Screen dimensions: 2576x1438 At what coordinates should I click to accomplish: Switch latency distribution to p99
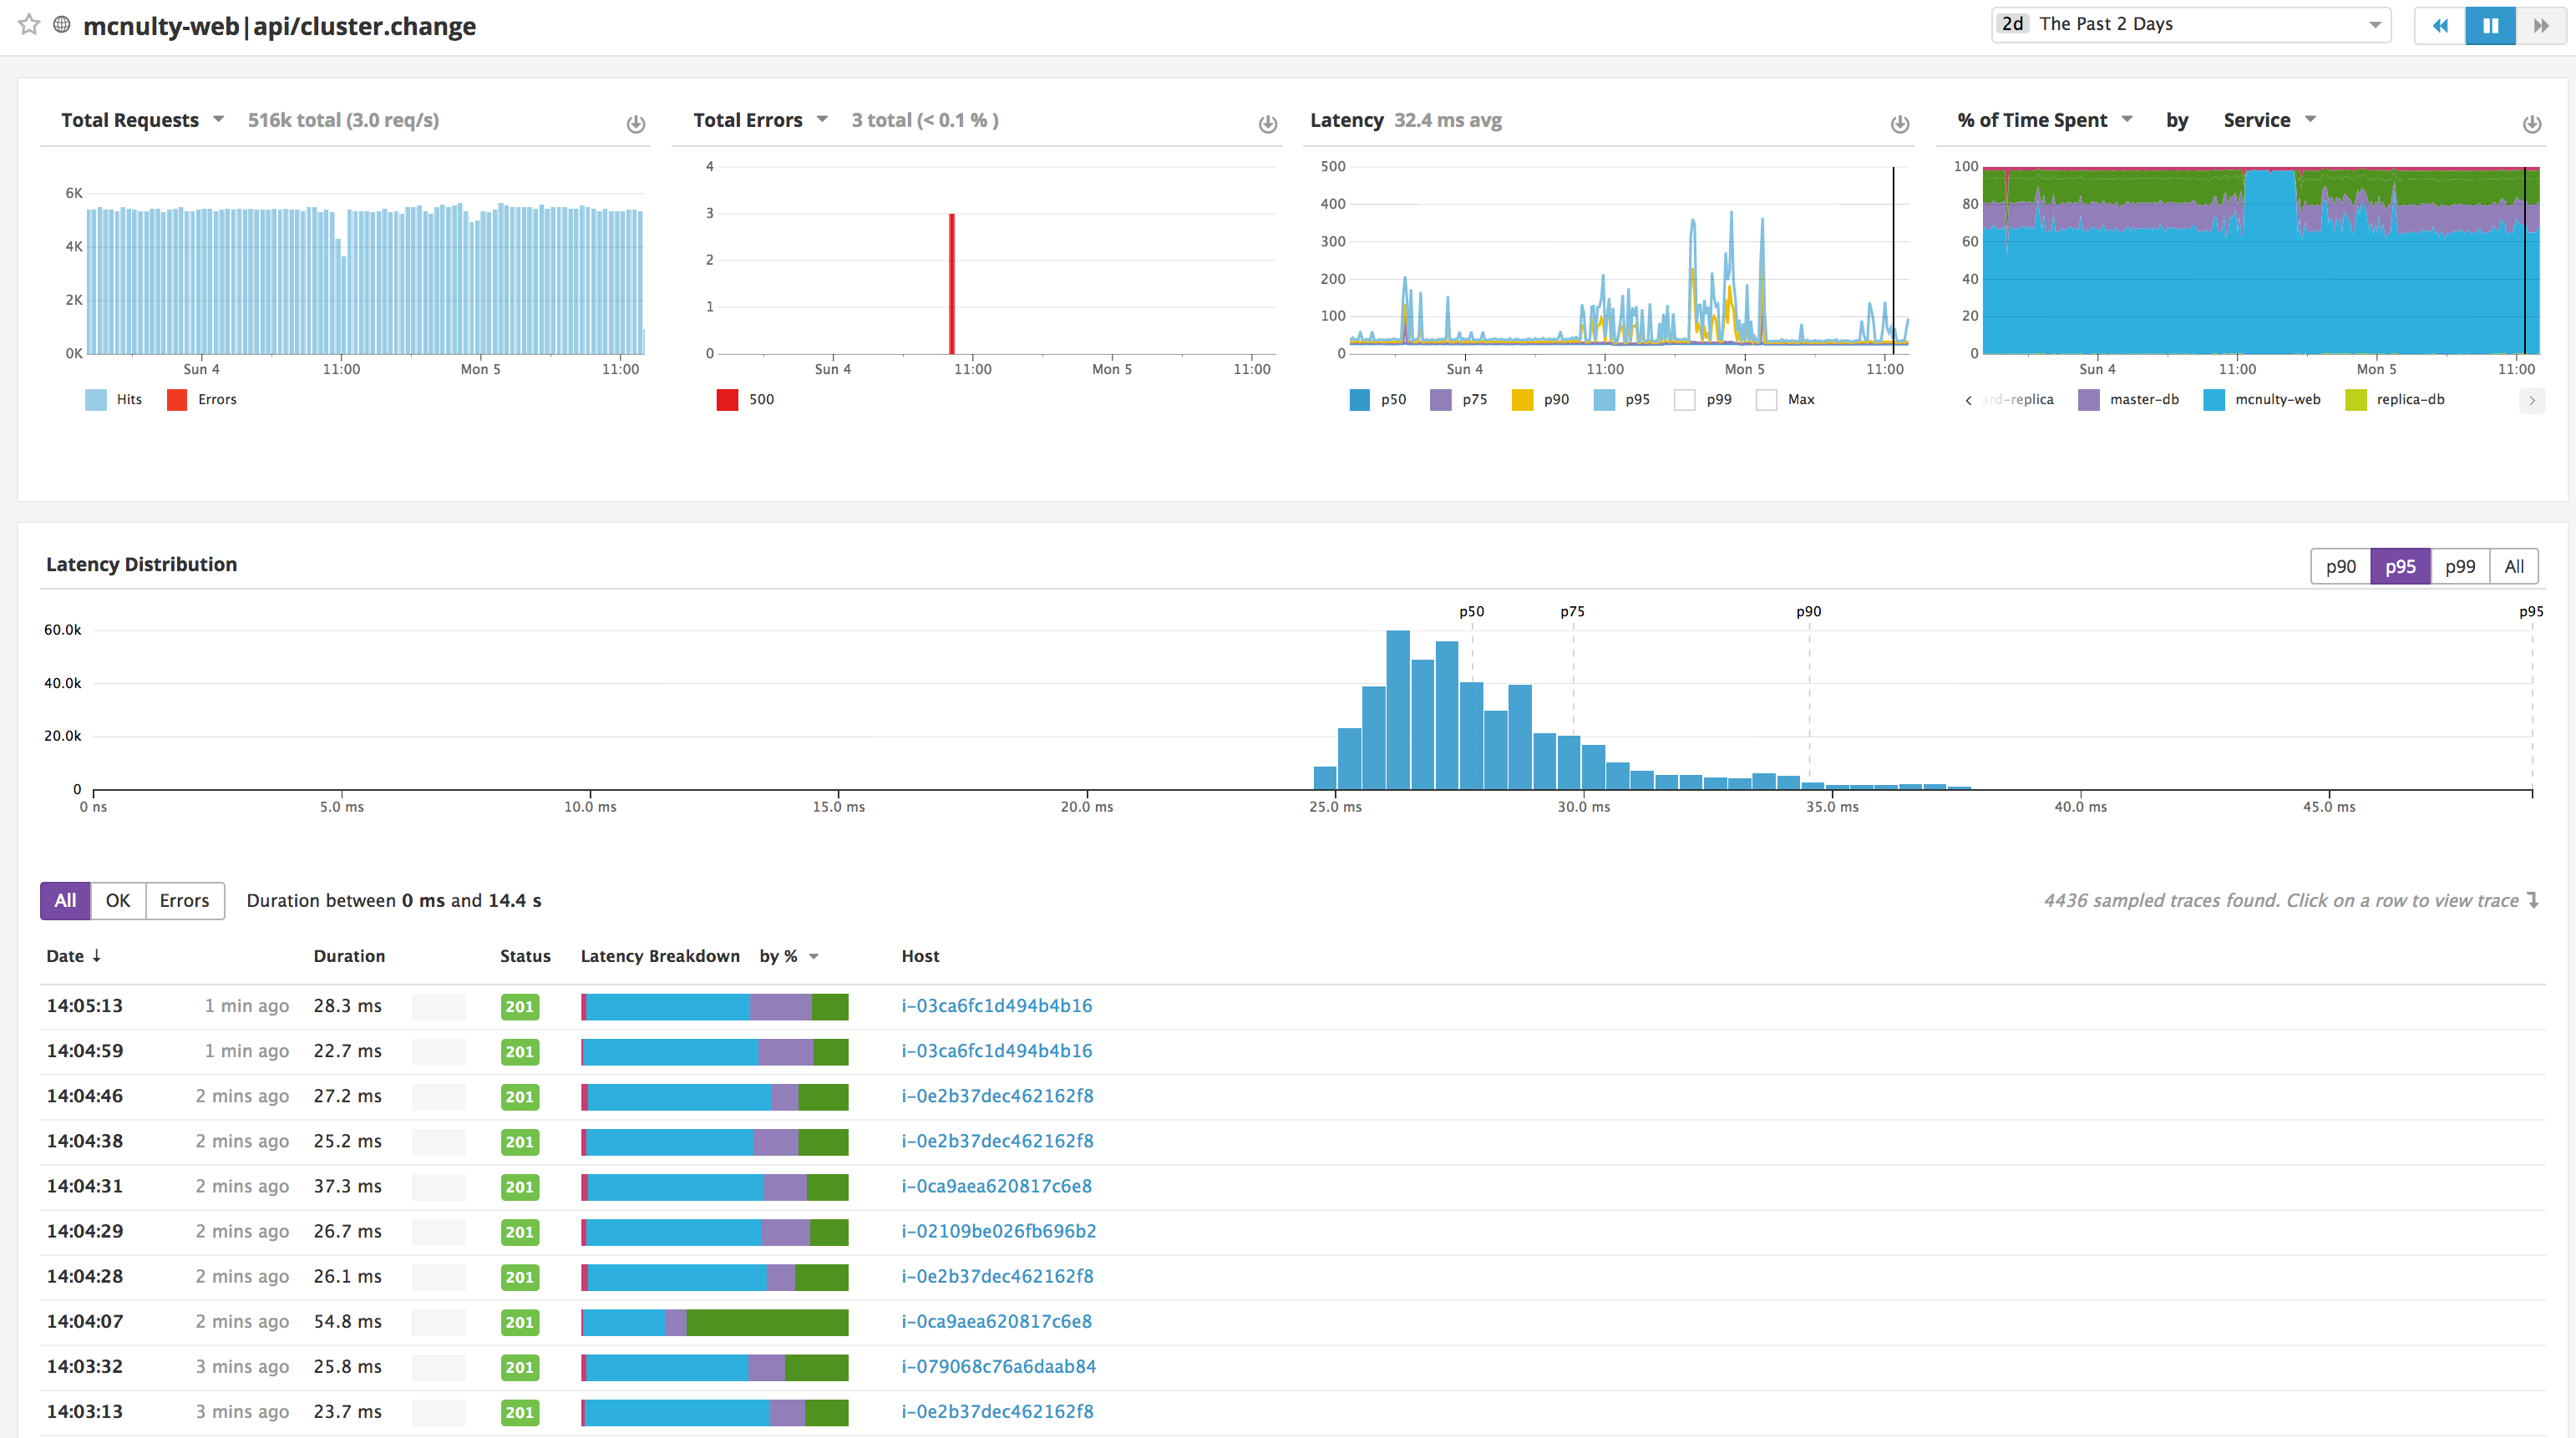[x=2459, y=567]
